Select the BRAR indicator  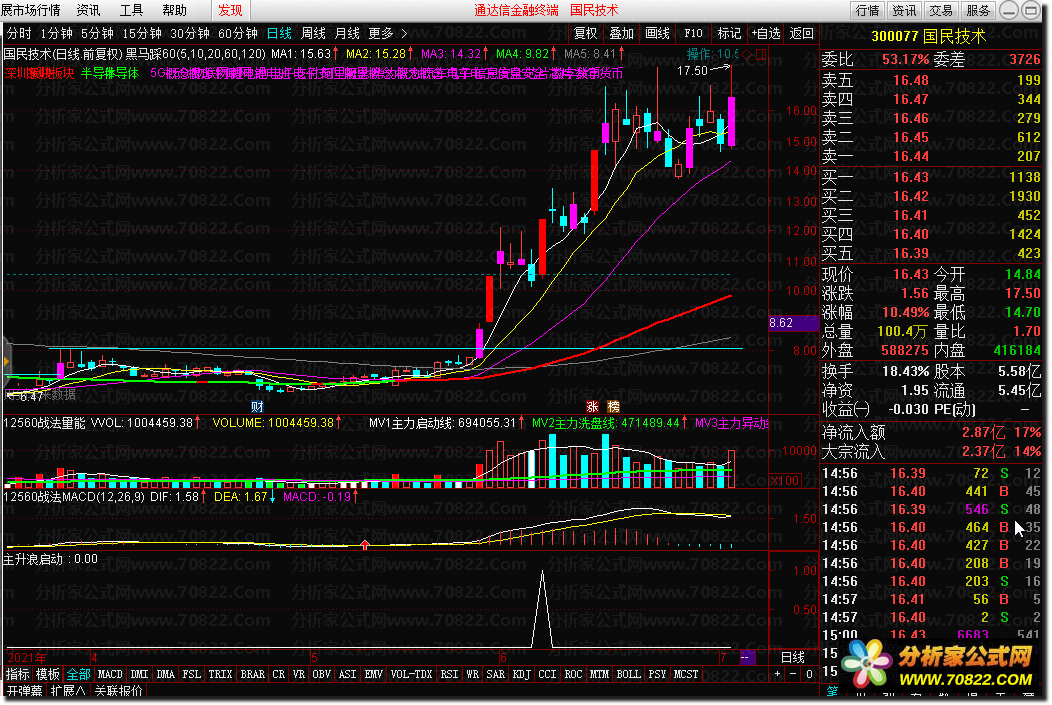(x=252, y=674)
